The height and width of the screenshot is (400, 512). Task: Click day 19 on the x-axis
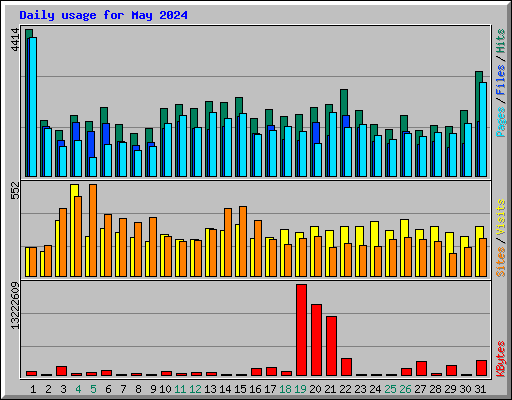click(300, 389)
